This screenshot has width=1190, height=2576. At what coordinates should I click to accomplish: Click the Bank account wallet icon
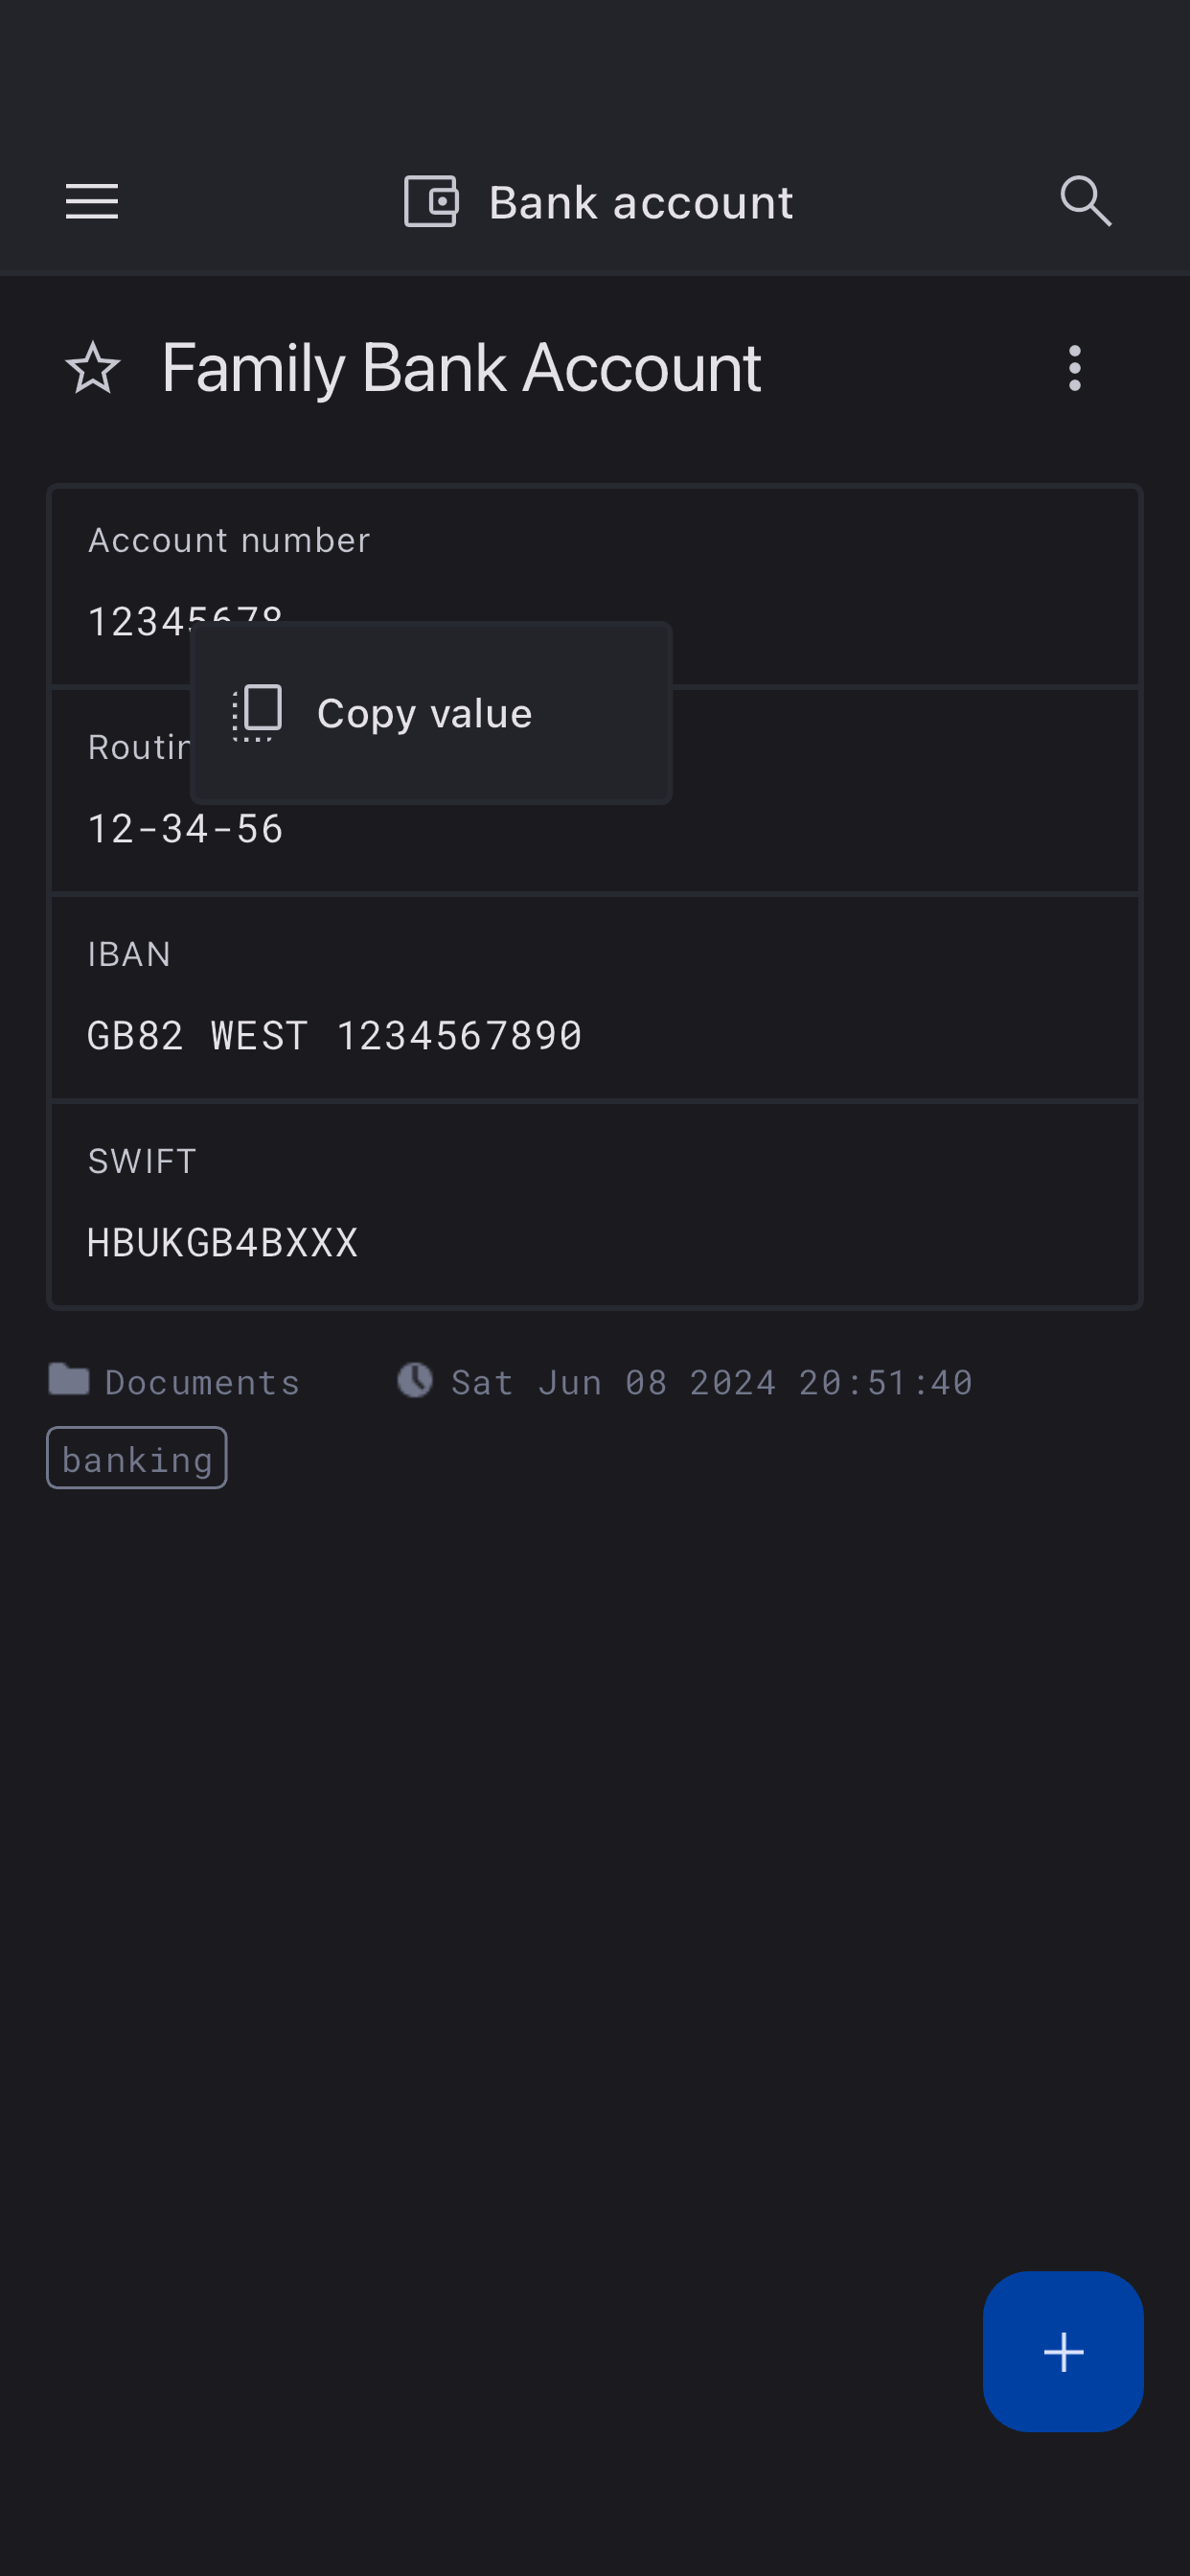point(431,202)
